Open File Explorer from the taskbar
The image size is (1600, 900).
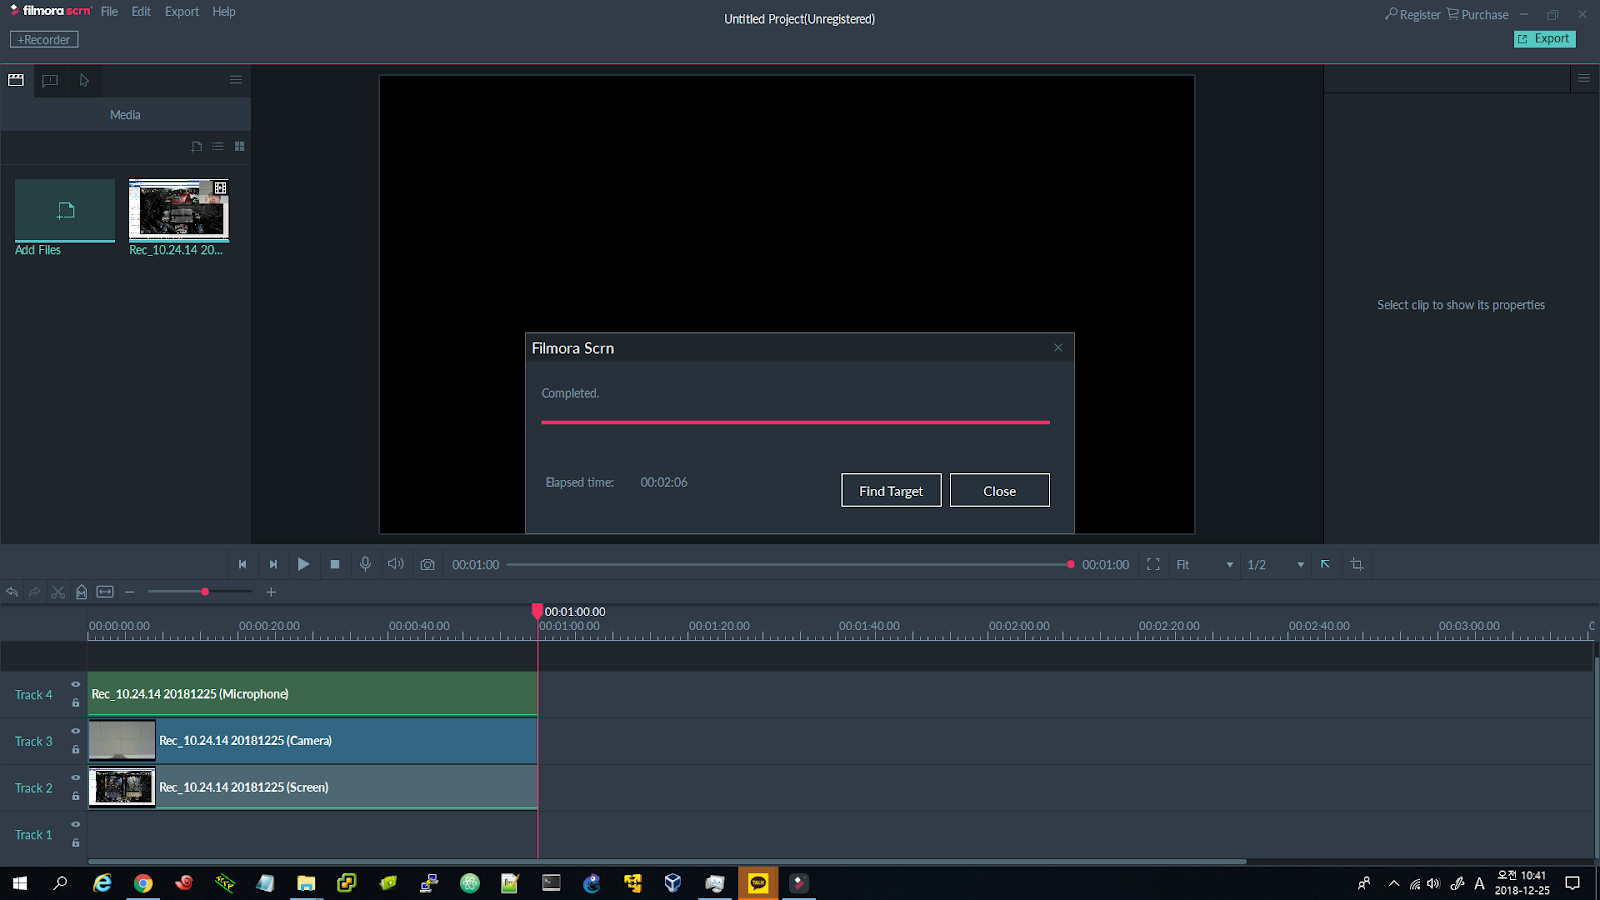306,883
